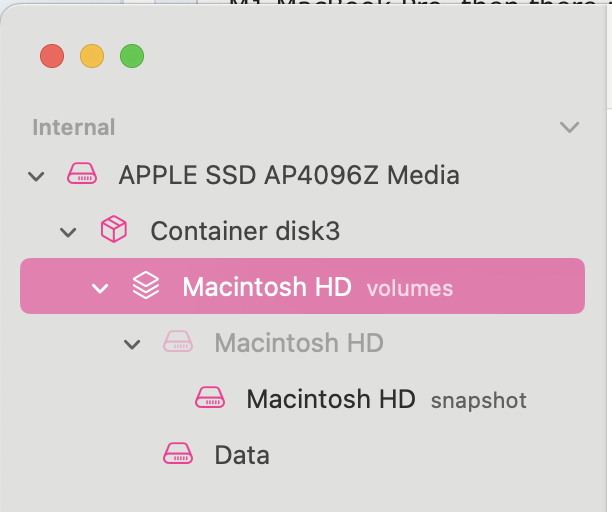Minimize the window with yellow button

(x=92, y=56)
